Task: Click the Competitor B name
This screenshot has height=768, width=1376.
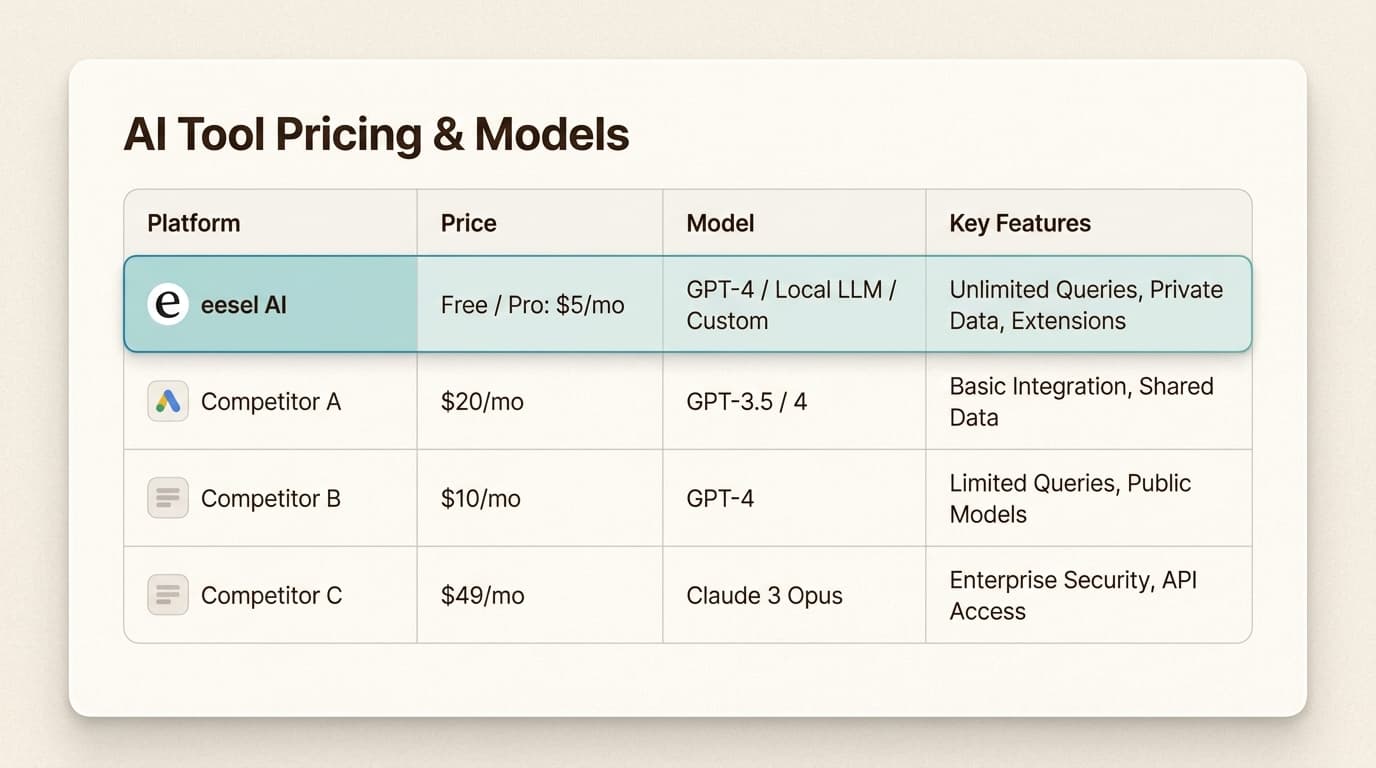Action: pos(271,498)
